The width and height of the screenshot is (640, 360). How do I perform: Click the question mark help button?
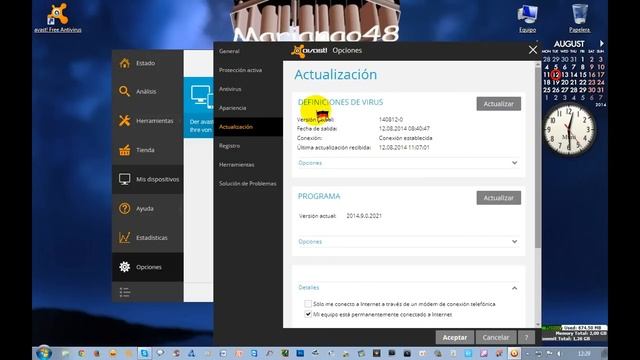[526, 338]
